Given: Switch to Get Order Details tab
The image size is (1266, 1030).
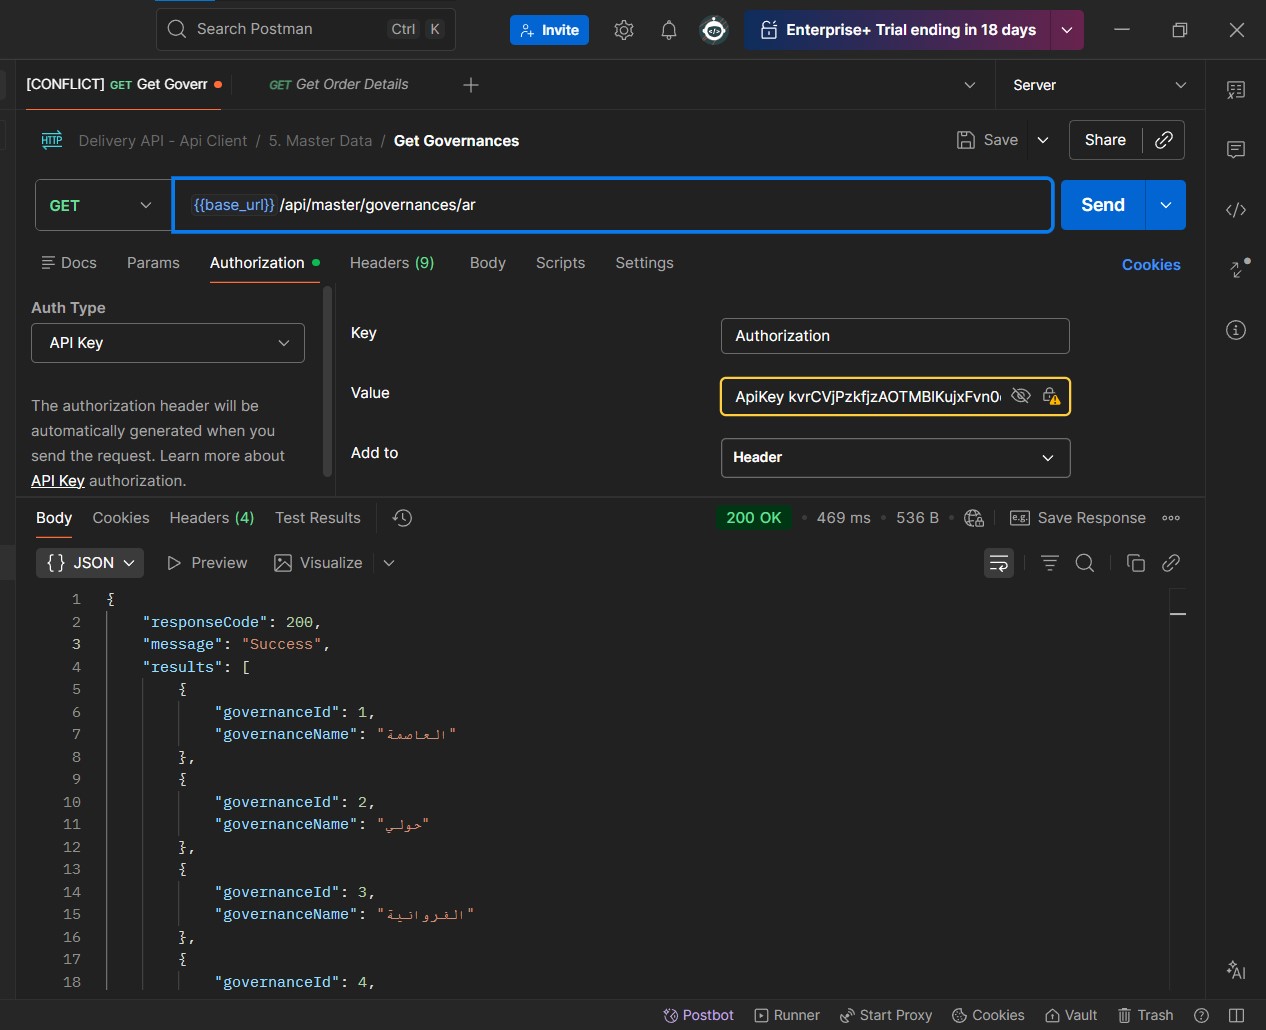Looking at the screenshot, I should click(338, 85).
